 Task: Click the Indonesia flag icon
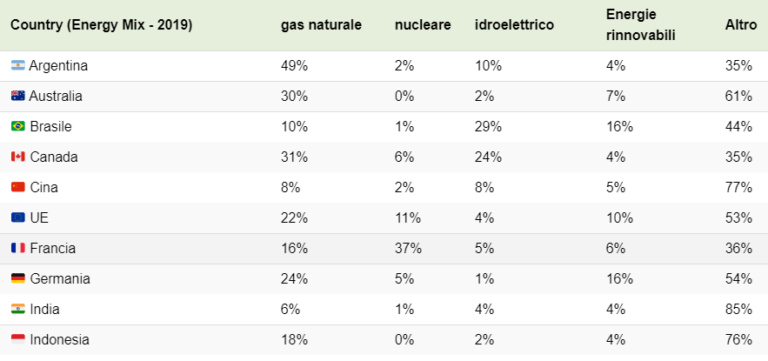click(18, 339)
